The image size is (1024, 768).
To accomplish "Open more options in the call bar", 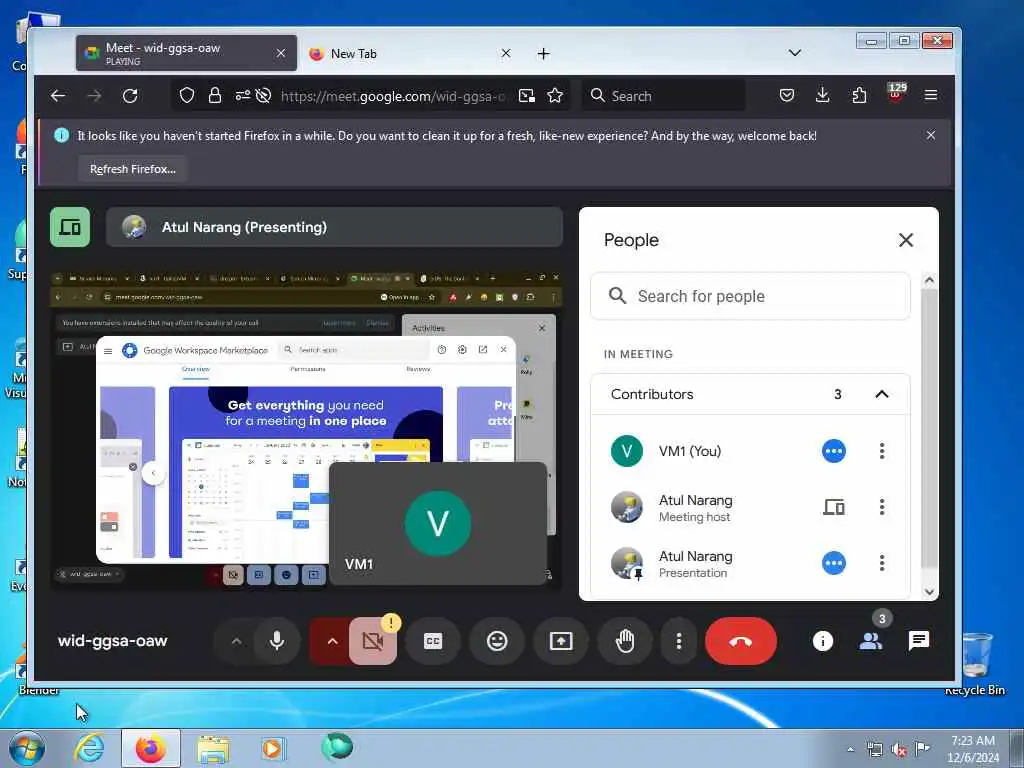I will (679, 641).
